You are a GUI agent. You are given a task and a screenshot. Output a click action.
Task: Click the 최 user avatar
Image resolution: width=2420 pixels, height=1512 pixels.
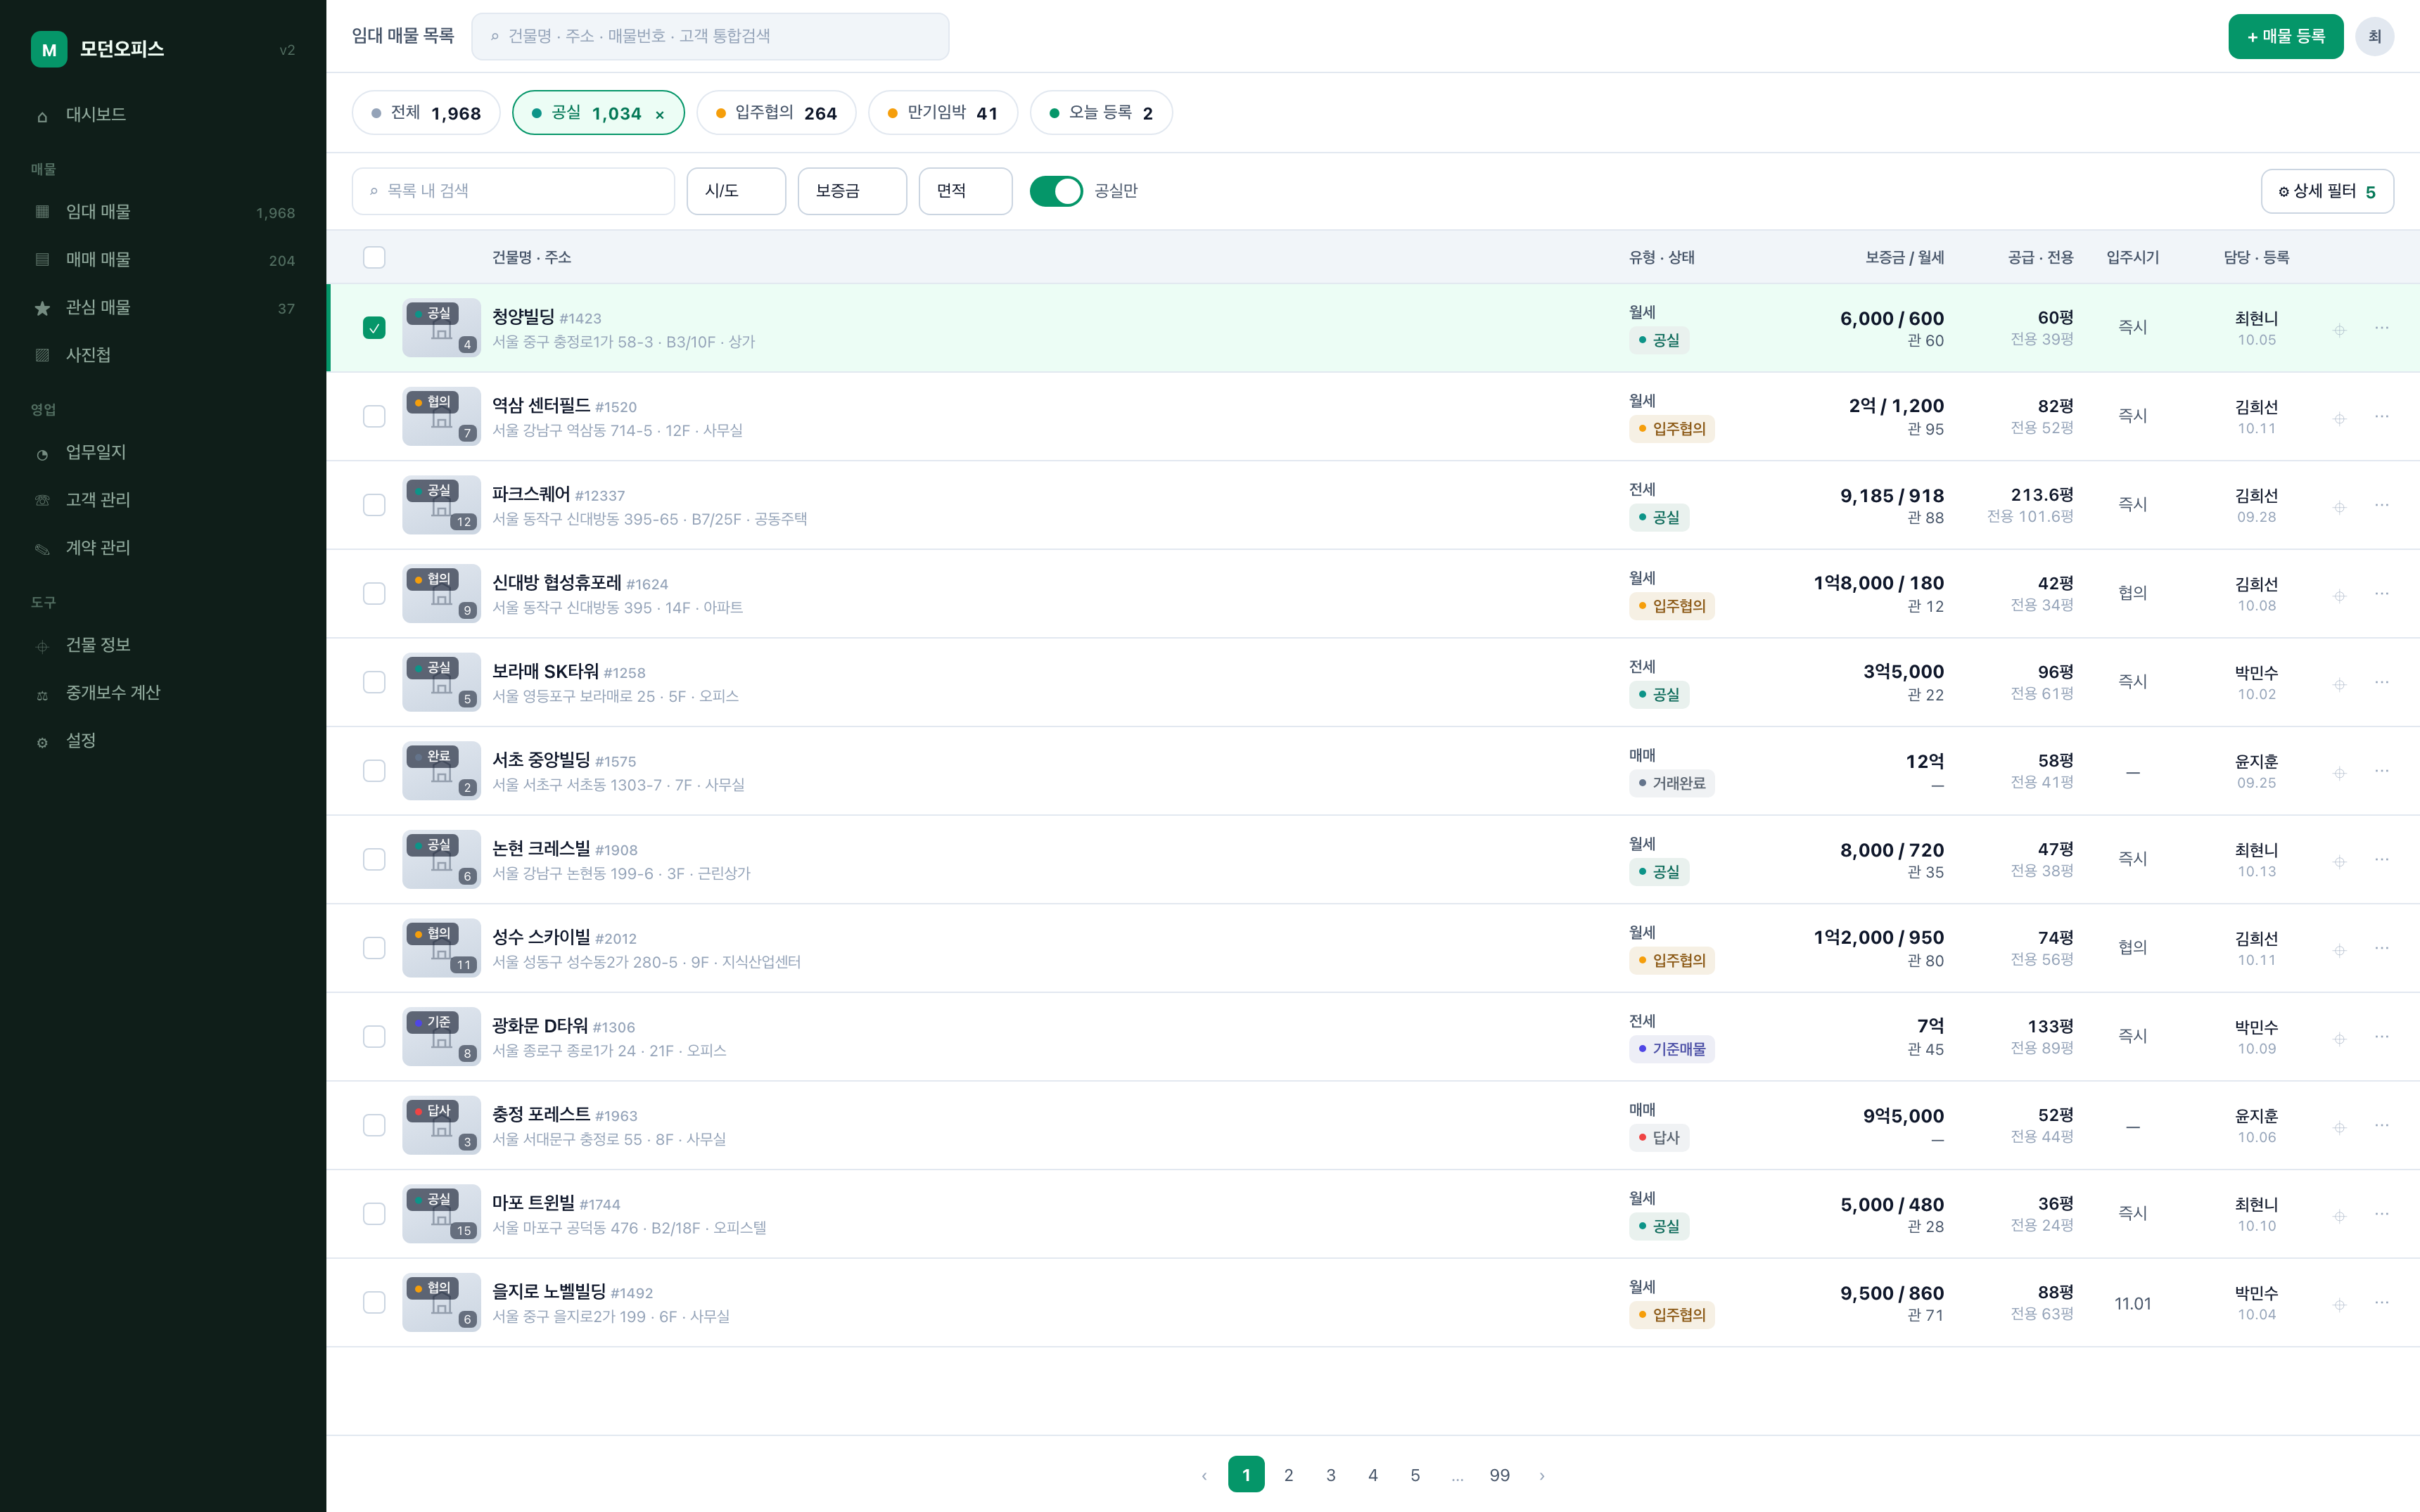point(2375,37)
